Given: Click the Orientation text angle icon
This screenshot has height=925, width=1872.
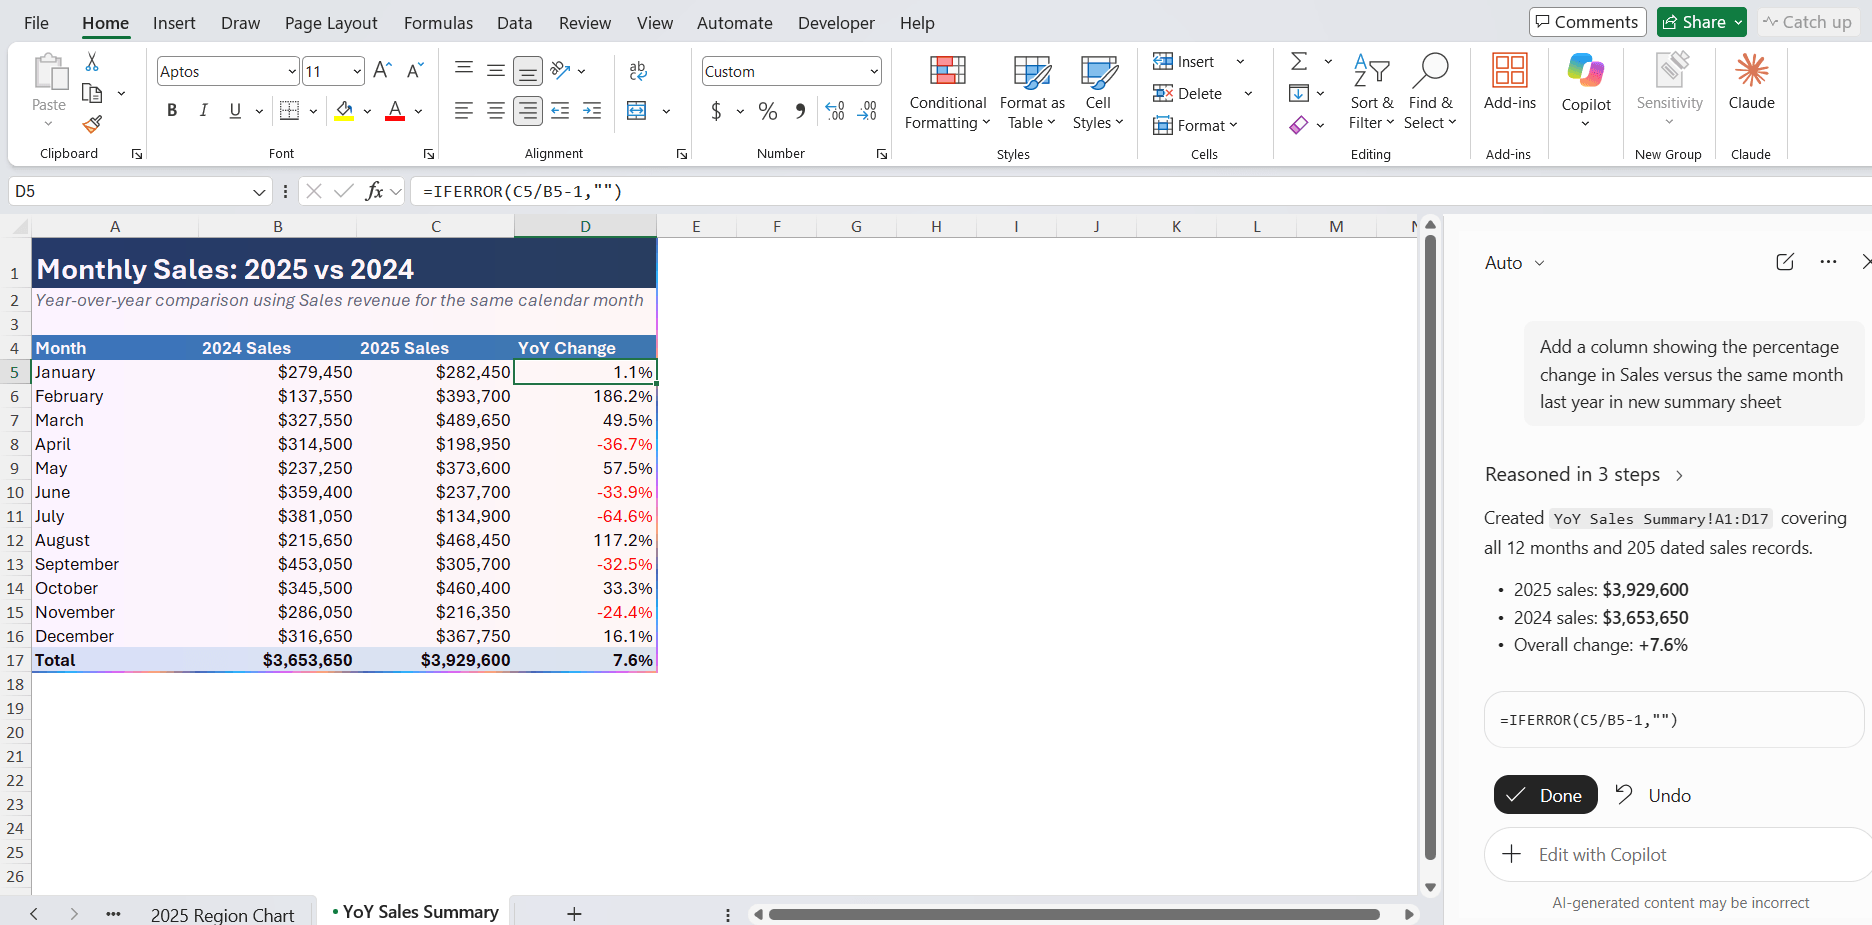Looking at the screenshot, I should [x=560, y=70].
